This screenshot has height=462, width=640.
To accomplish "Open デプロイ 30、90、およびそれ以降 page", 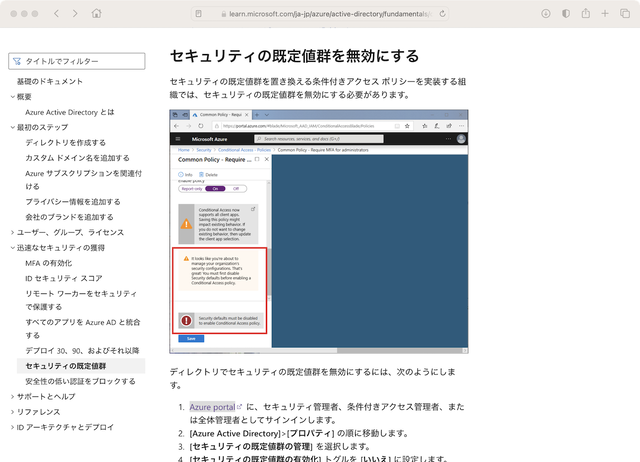I will coord(82,351).
